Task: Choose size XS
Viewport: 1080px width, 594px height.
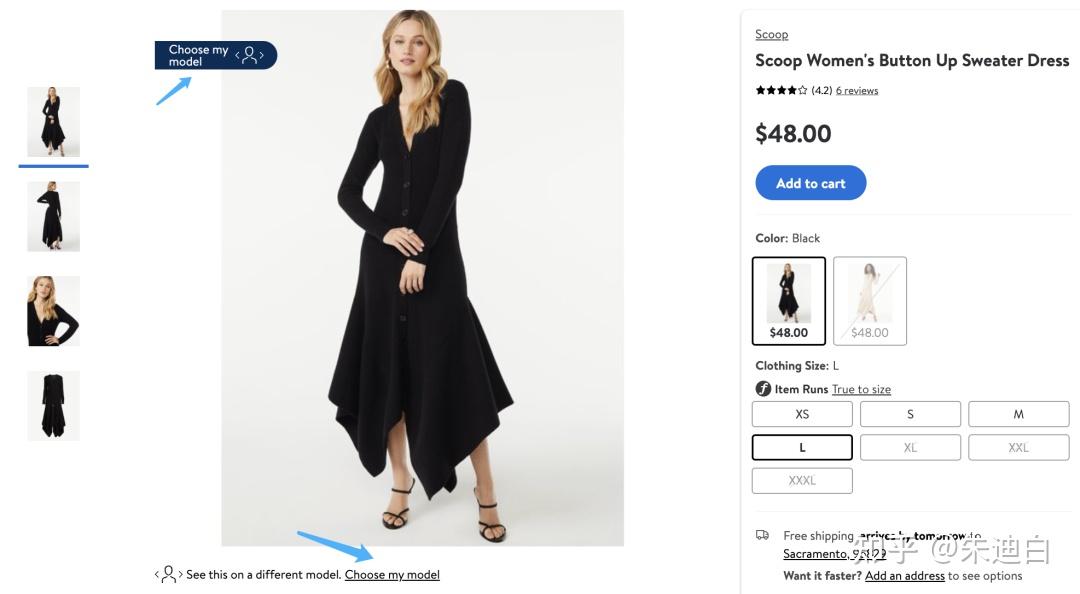Action: (x=802, y=414)
